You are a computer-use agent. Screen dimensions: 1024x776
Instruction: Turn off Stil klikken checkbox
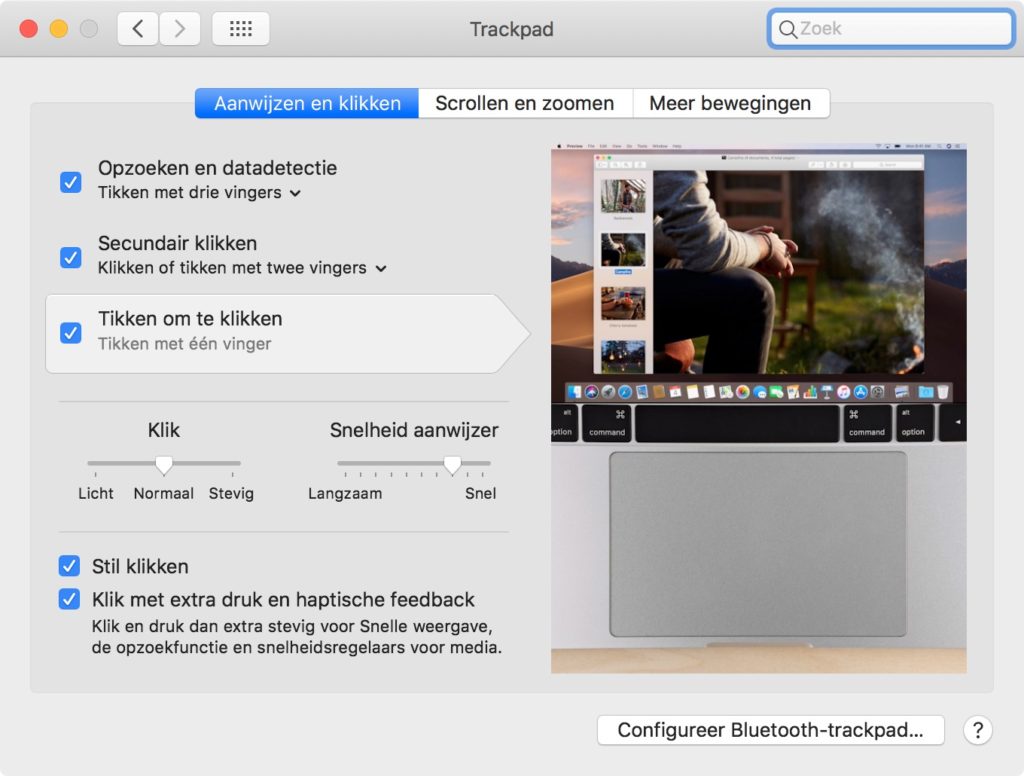click(x=69, y=566)
